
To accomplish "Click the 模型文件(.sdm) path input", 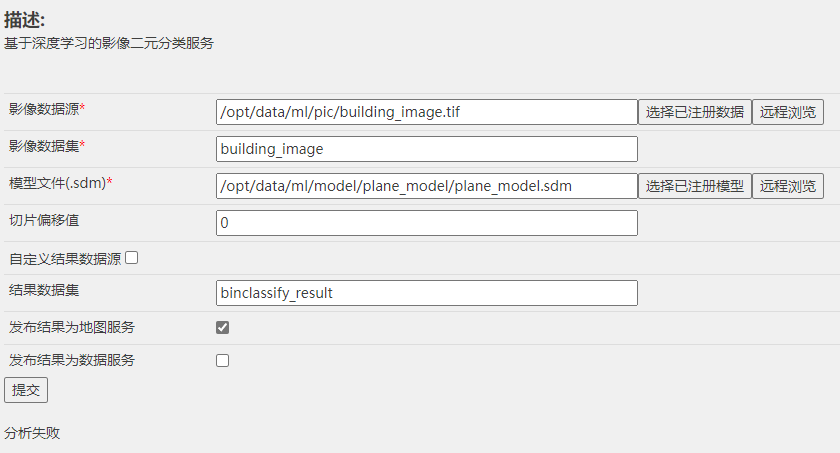I will pyautogui.click(x=426, y=186).
